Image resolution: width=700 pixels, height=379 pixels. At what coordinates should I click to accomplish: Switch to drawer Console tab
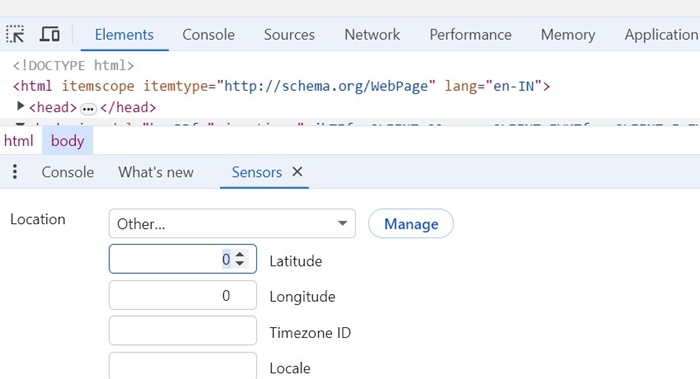point(68,172)
